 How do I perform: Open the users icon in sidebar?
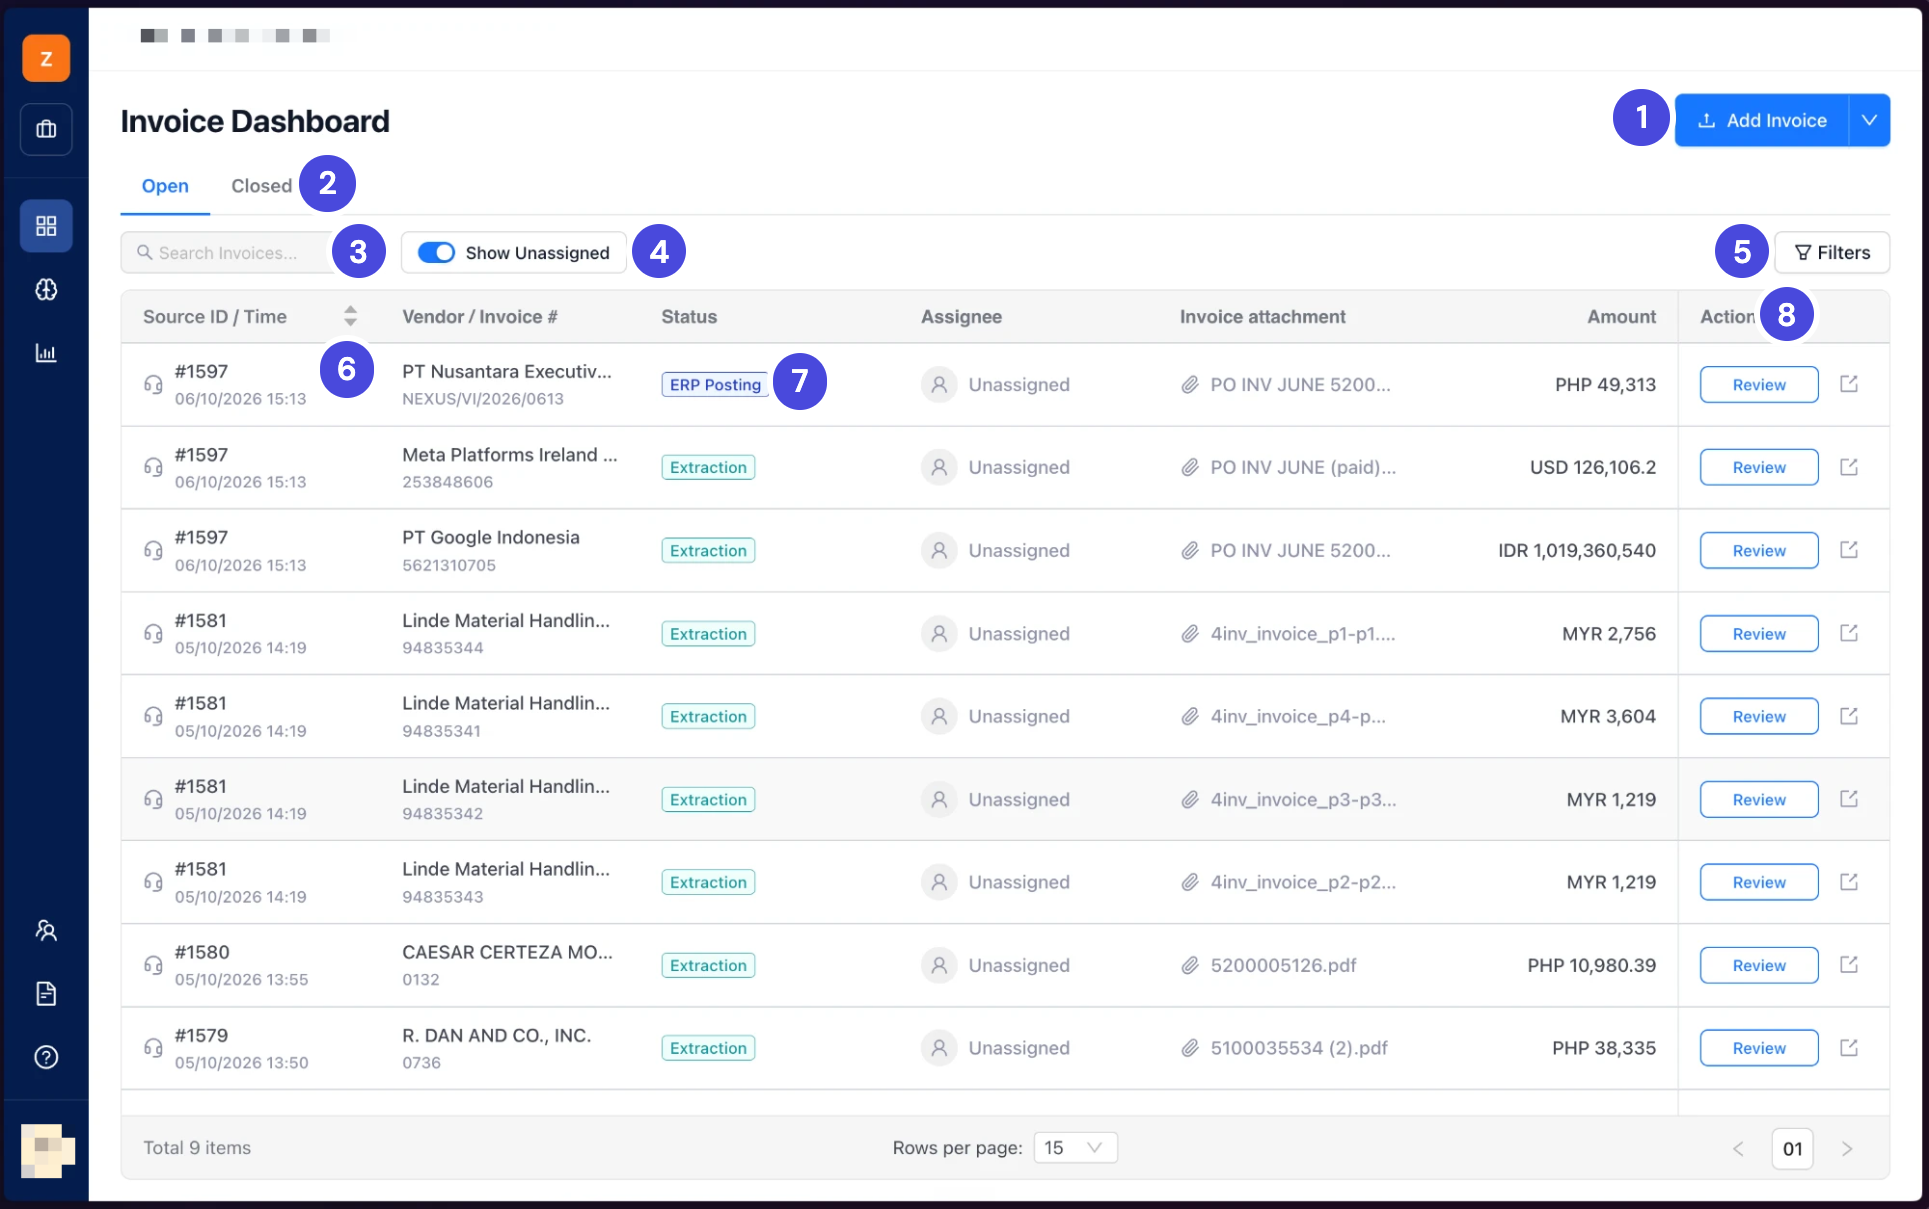pos(46,931)
